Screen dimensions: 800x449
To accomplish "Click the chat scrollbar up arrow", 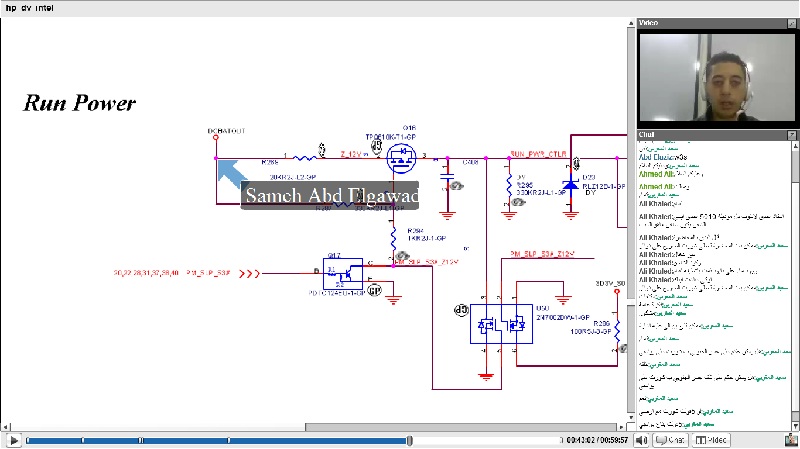I will pyautogui.click(x=795, y=146).
